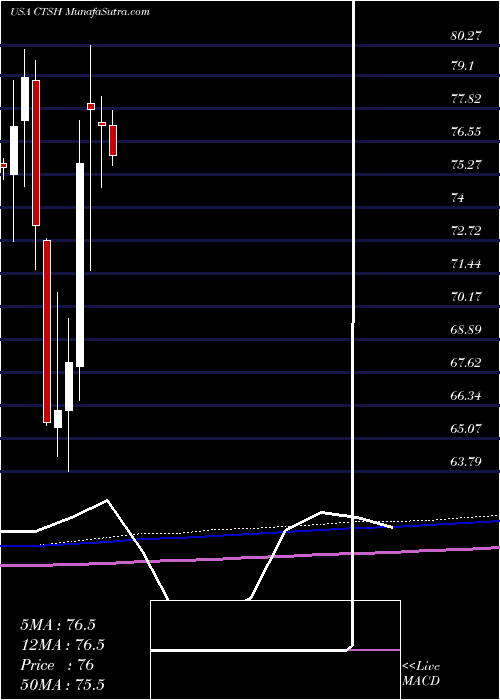Click the 71.44 price axis label

point(466,264)
